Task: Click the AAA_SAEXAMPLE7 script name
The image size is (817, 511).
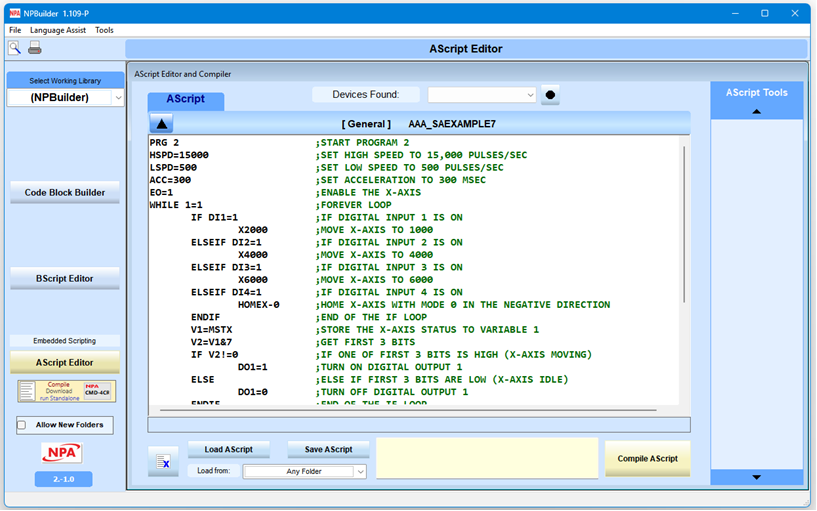Action: (452, 124)
